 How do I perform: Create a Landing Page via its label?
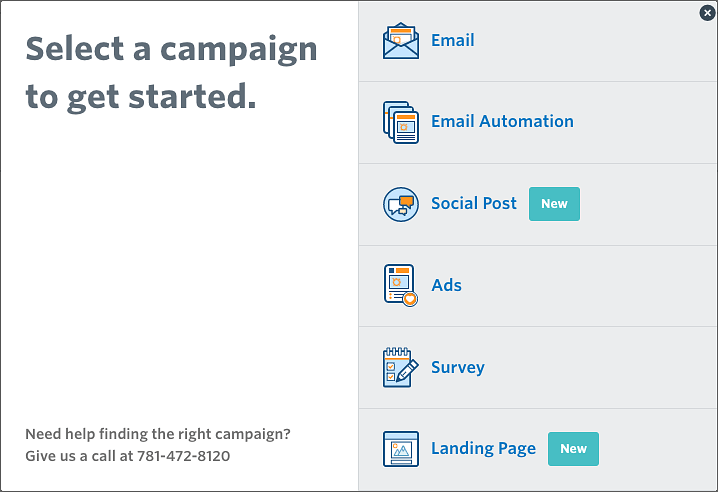pyautogui.click(x=483, y=449)
